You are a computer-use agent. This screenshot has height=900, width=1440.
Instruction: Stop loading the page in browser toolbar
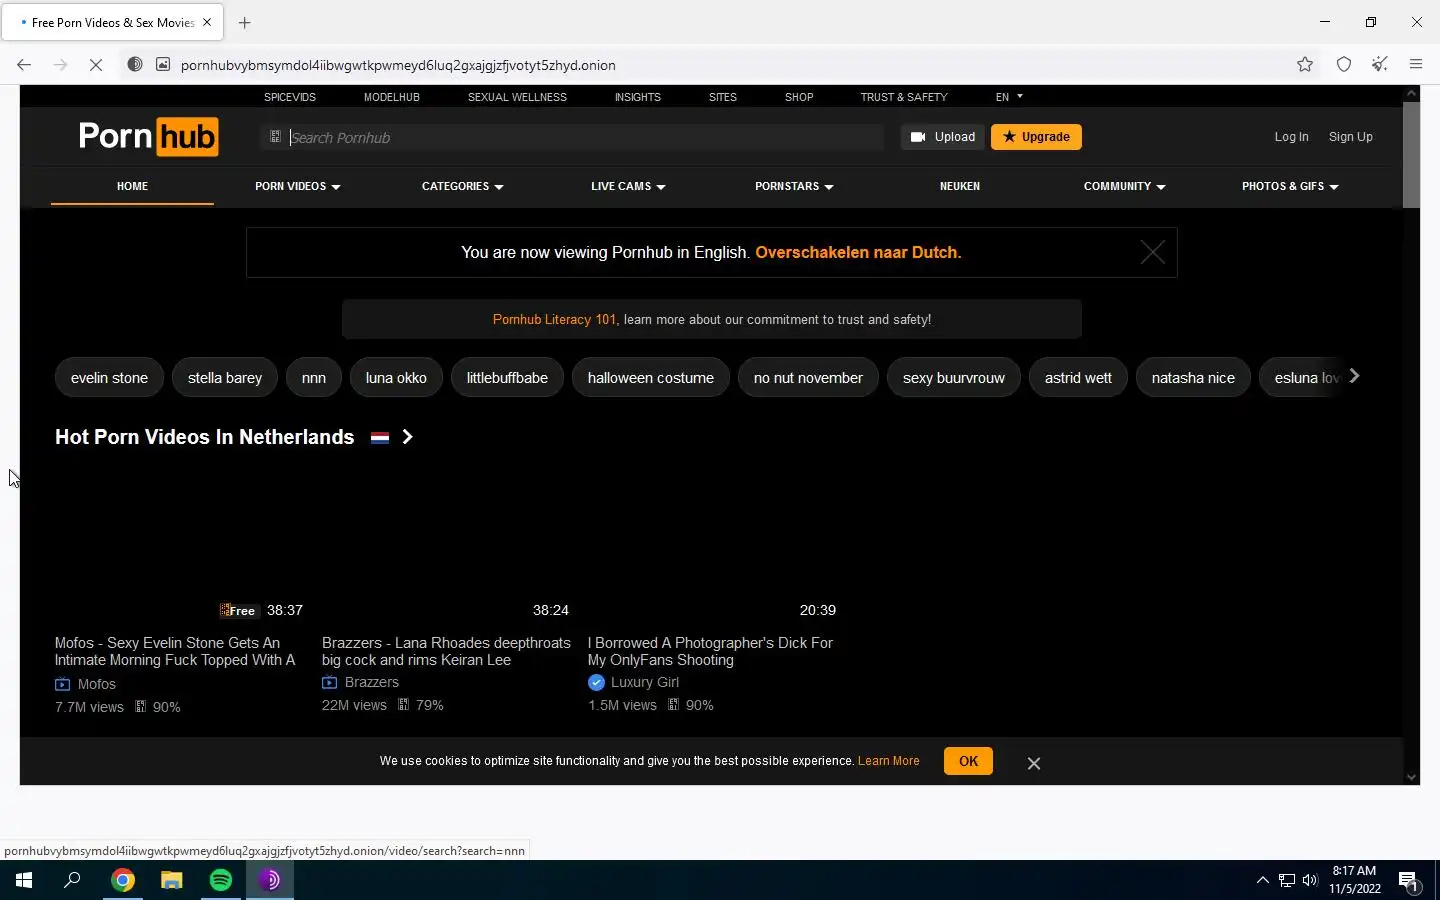tap(96, 65)
